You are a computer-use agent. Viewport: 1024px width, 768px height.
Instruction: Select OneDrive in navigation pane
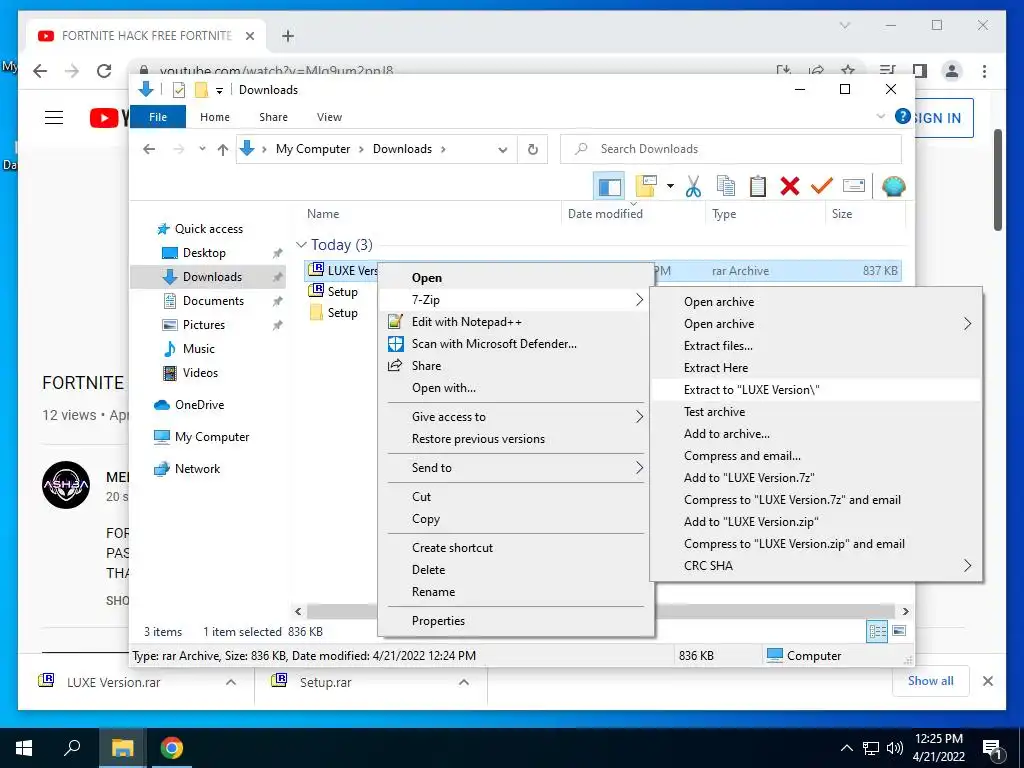click(199, 405)
